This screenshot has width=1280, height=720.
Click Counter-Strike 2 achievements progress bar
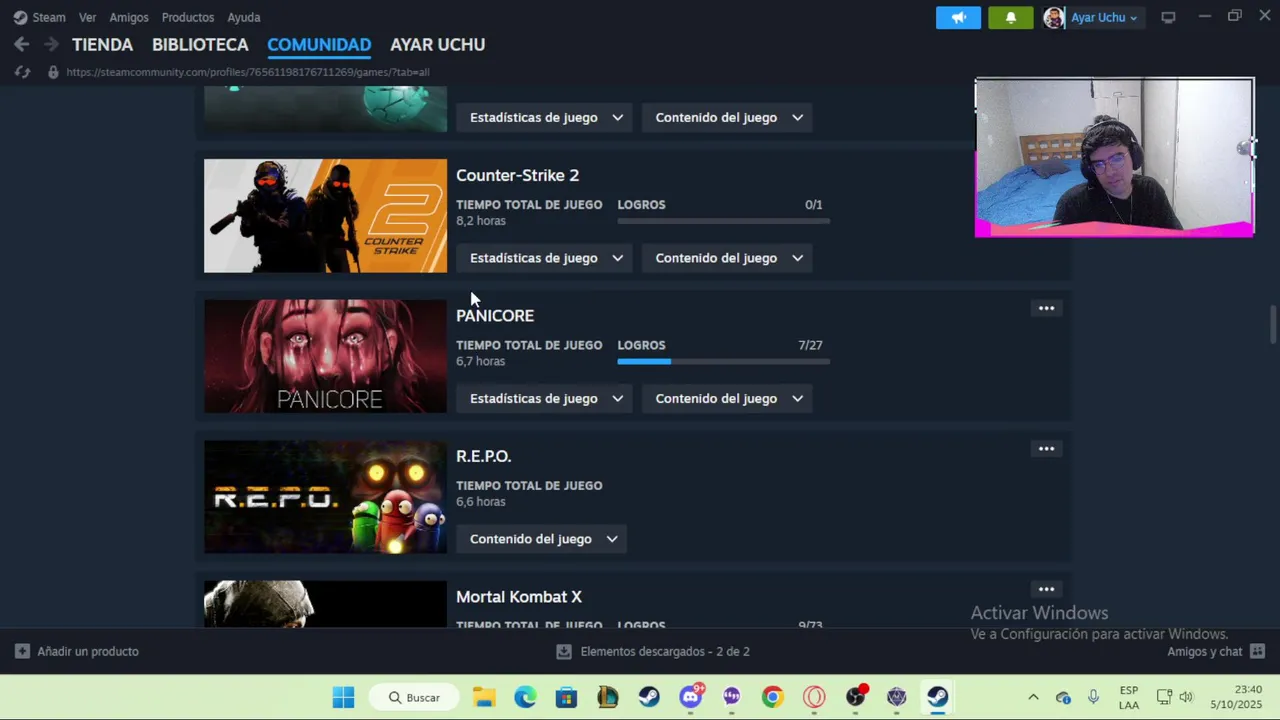[724, 221]
